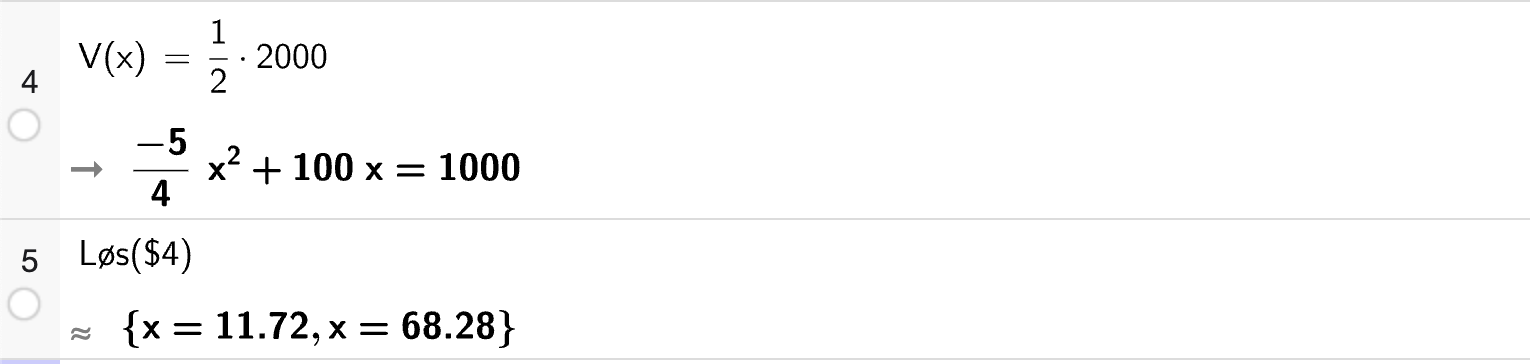Focus the Løs($4) command input
The height and width of the screenshot is (364, 1530).
coord(135,257)
